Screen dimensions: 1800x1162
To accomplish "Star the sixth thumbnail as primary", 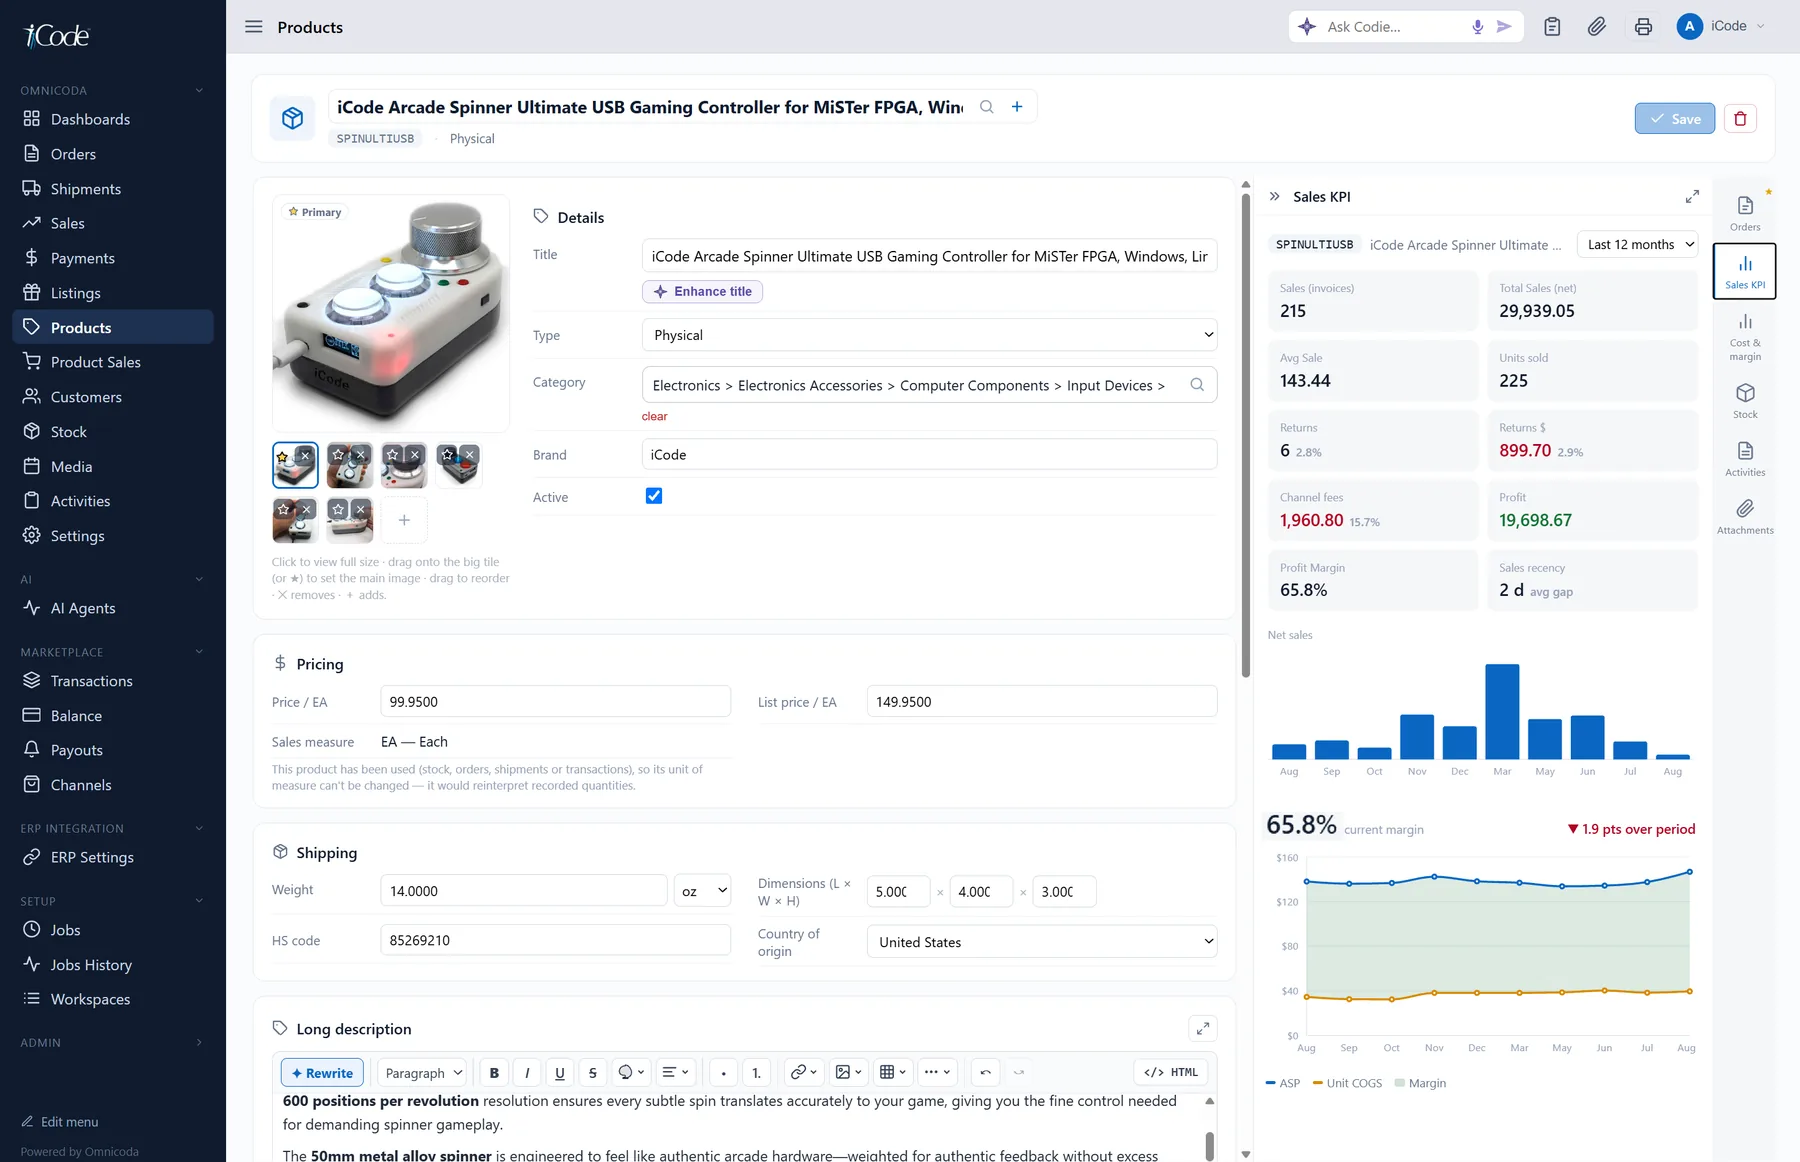I will (x=338, y=510).
